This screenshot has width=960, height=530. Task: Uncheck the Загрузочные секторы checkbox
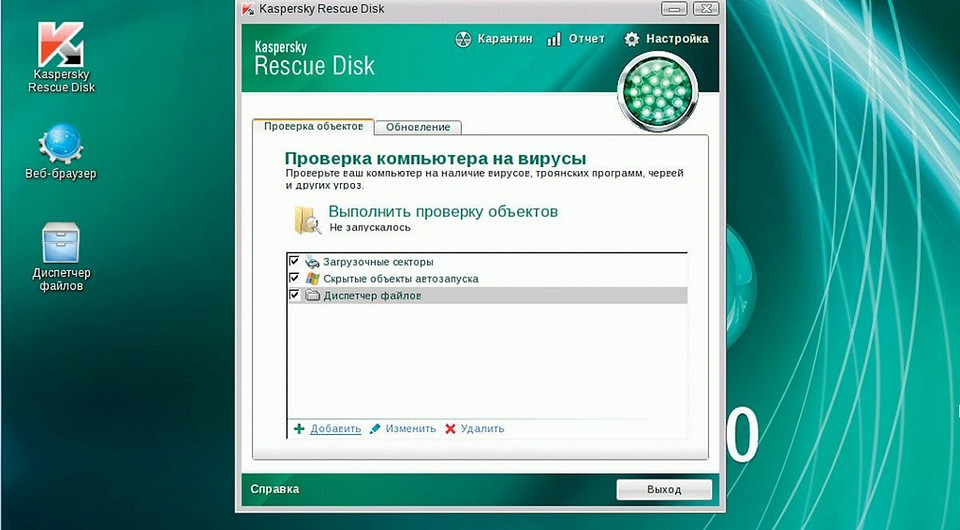point(294,261)
